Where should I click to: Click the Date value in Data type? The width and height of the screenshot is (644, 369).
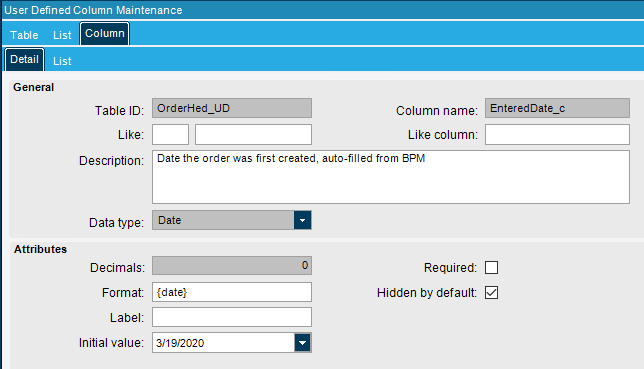click(x=170, y=220)
